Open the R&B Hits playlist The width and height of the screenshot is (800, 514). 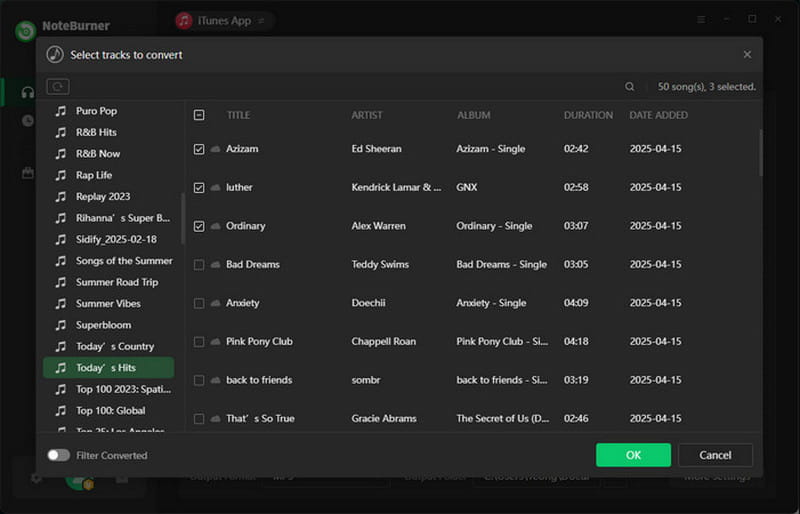coord(109,132)
